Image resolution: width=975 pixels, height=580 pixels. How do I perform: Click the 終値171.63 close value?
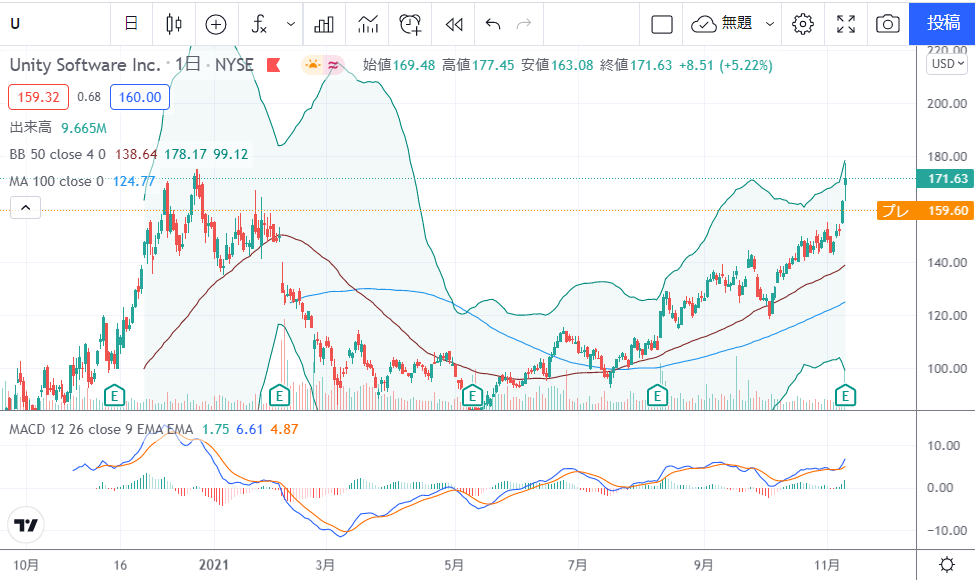pos(636,65)
